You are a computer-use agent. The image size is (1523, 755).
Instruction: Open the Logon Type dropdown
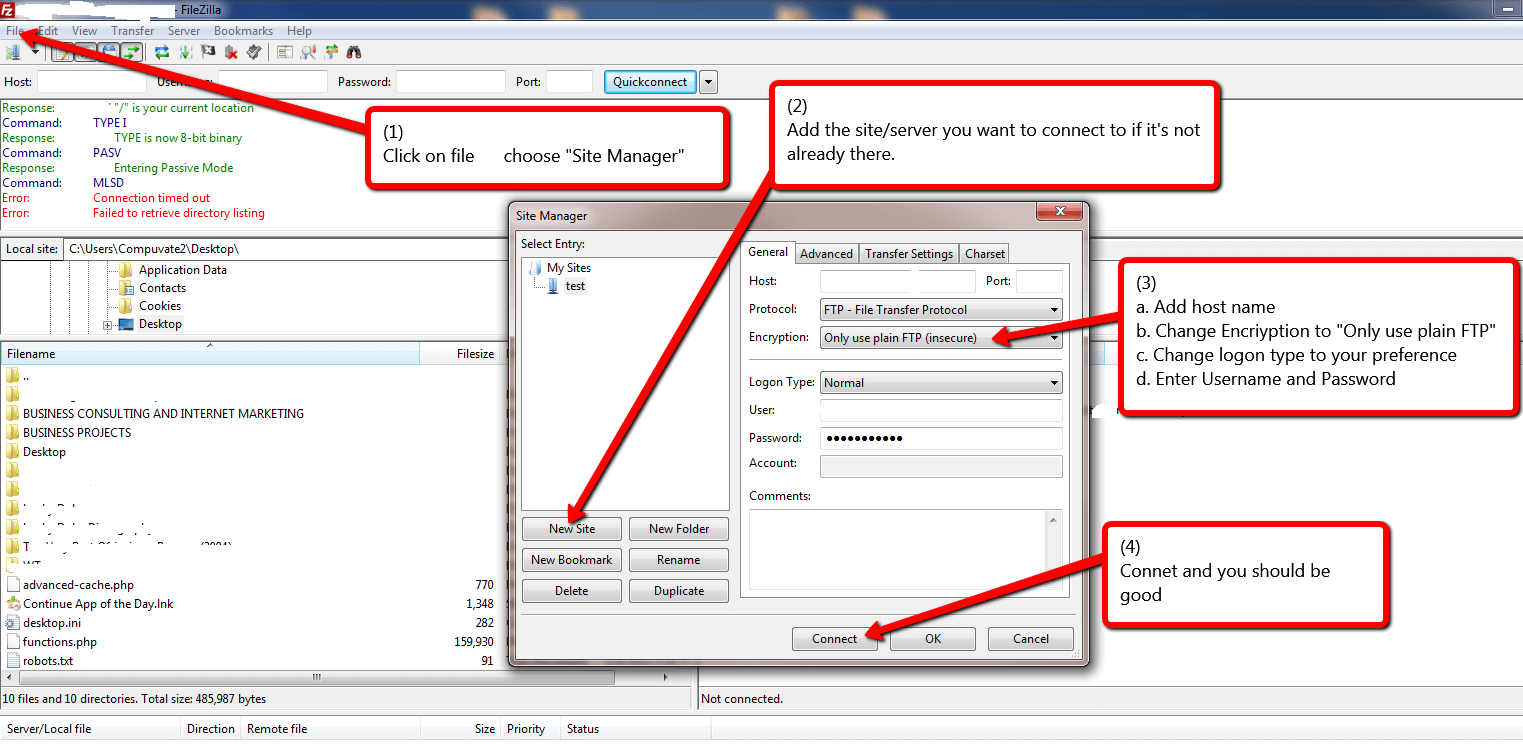click(941, 382)
